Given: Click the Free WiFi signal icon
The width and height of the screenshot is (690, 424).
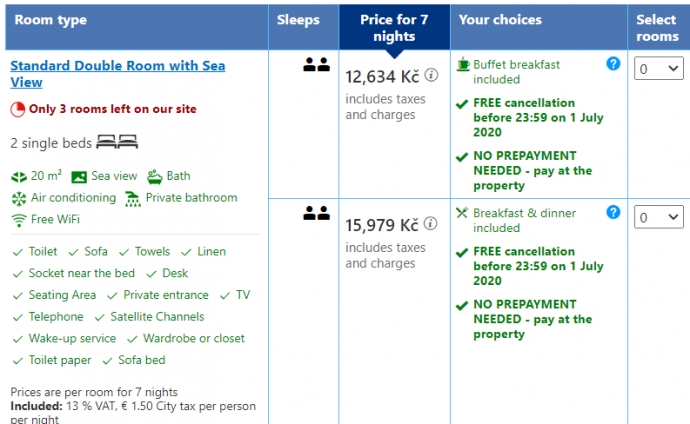Looking at the screenshot, I should click(x=19, y=220).
